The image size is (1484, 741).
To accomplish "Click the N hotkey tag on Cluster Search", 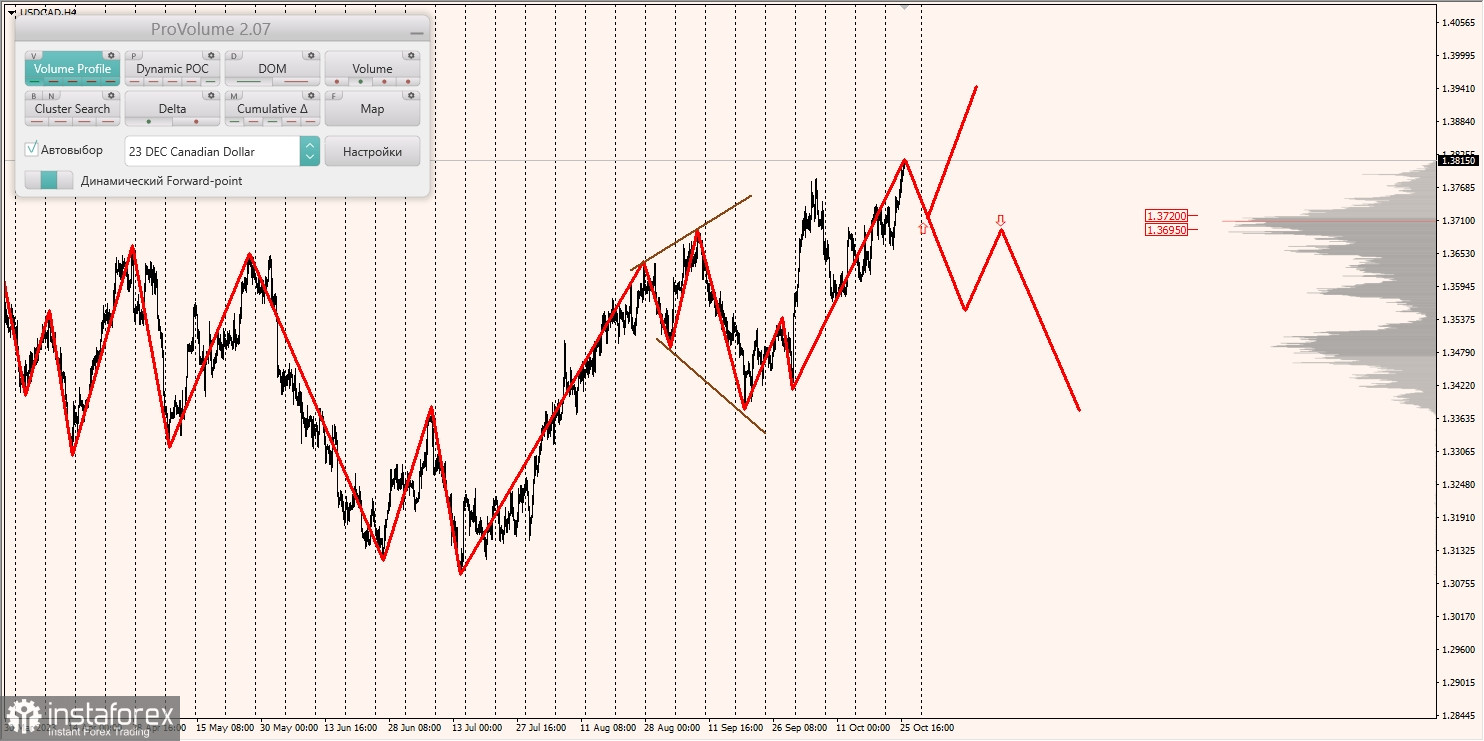I will (51, 96).
